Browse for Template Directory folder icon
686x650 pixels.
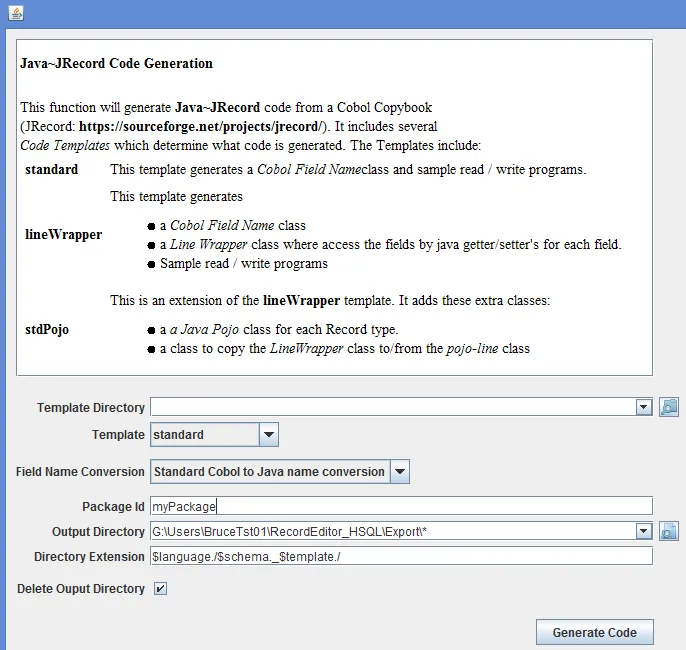click(x=669, y=407)
